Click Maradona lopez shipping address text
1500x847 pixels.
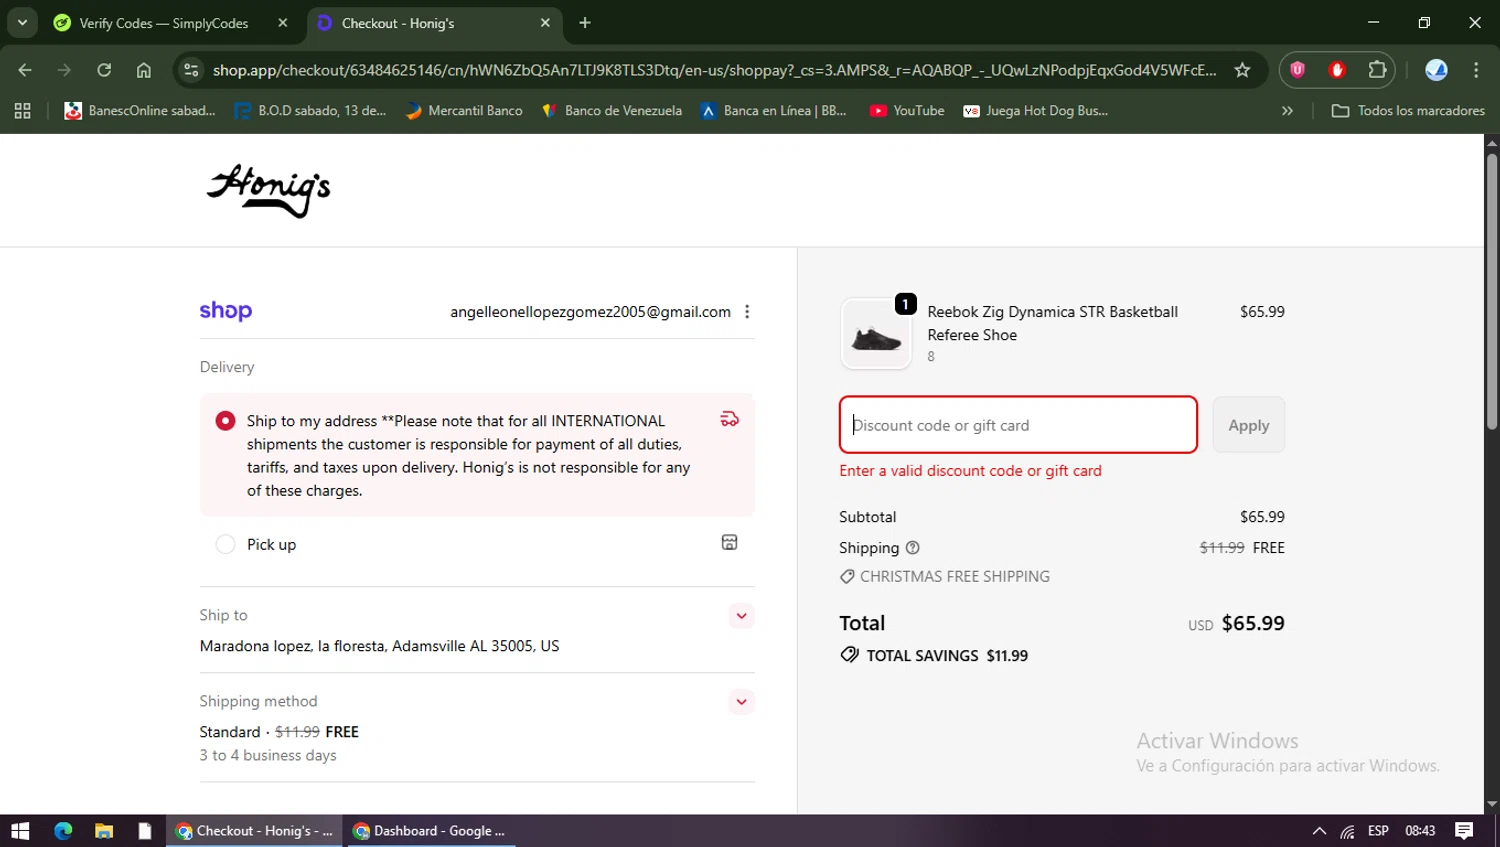coord(379,646)
